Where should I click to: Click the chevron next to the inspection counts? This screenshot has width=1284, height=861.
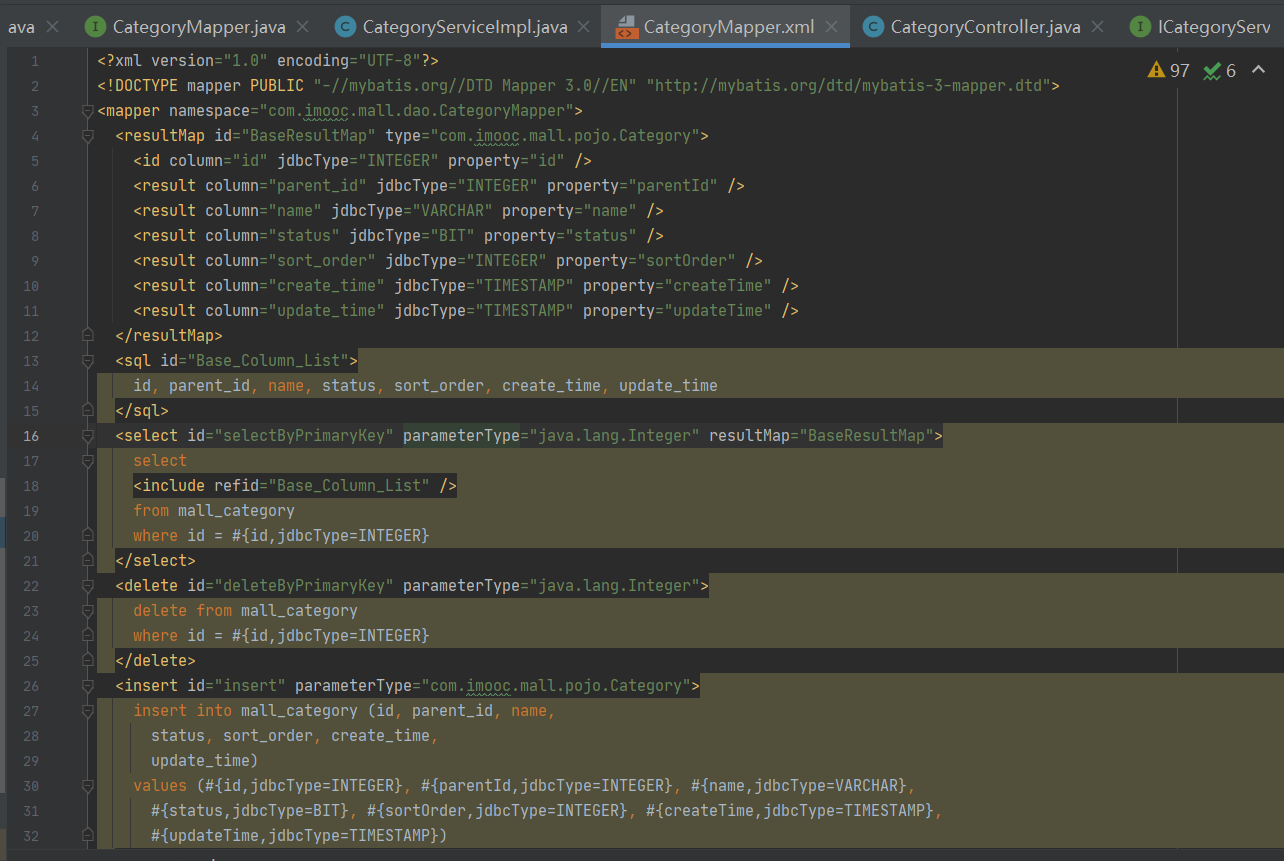(1258, 70)
